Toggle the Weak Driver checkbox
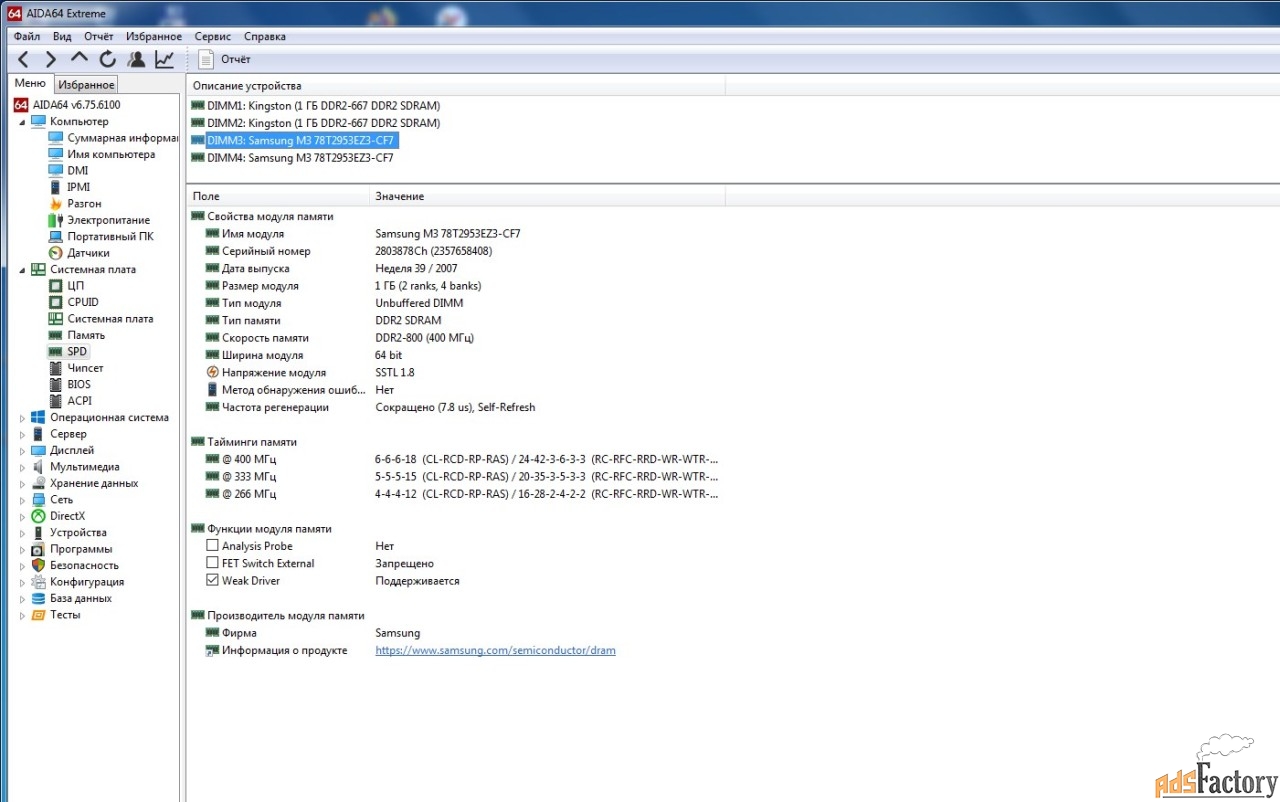Screen dimensions: 1280x802 [212, 580]
